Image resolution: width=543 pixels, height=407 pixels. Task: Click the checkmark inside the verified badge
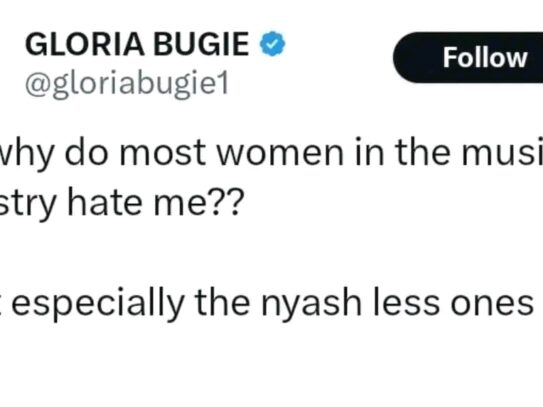point(273,44)
